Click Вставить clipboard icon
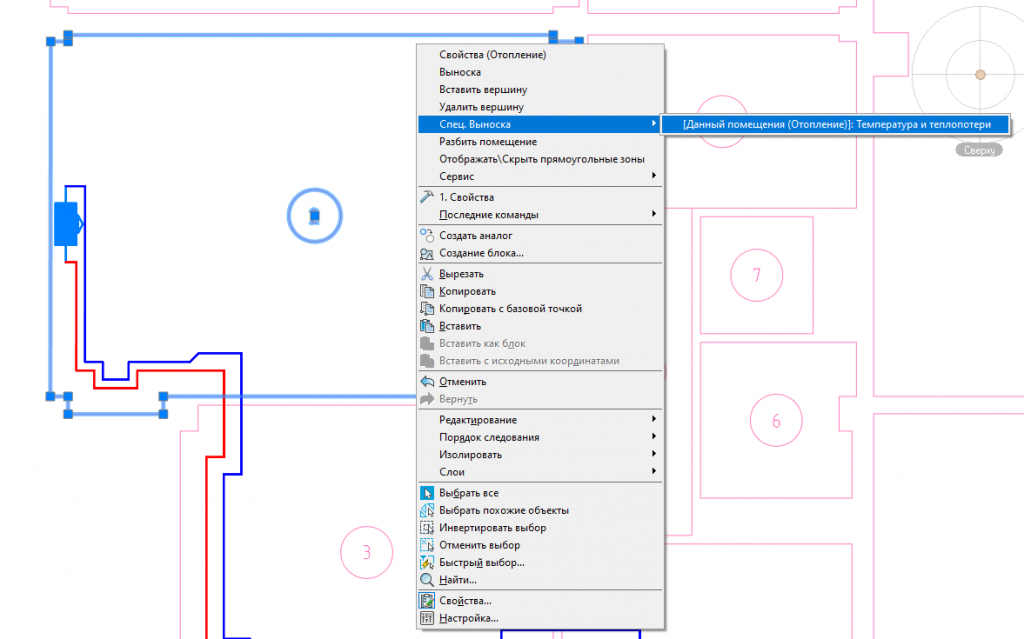This screenshot has height=639, width=1024. [426, 326]
